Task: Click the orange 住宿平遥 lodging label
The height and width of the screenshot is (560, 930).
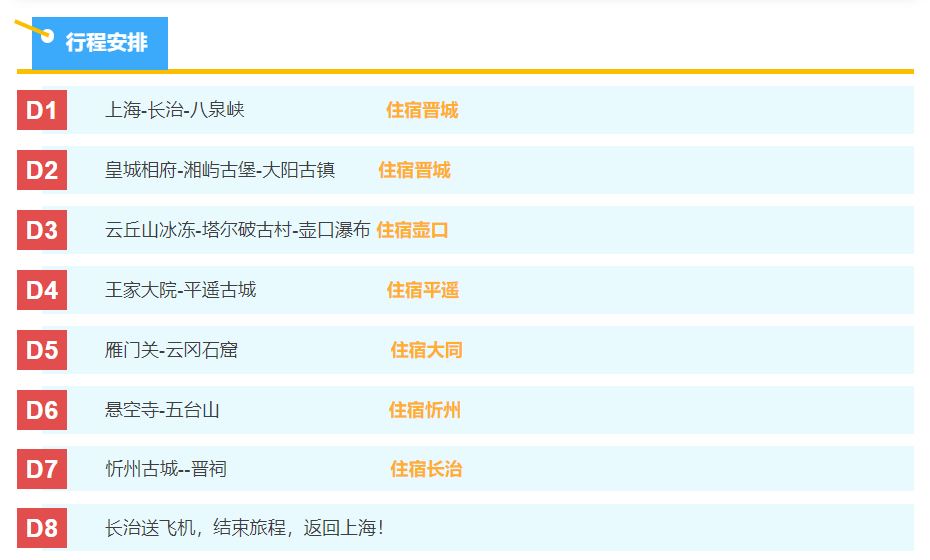Action: coord(423,290)
